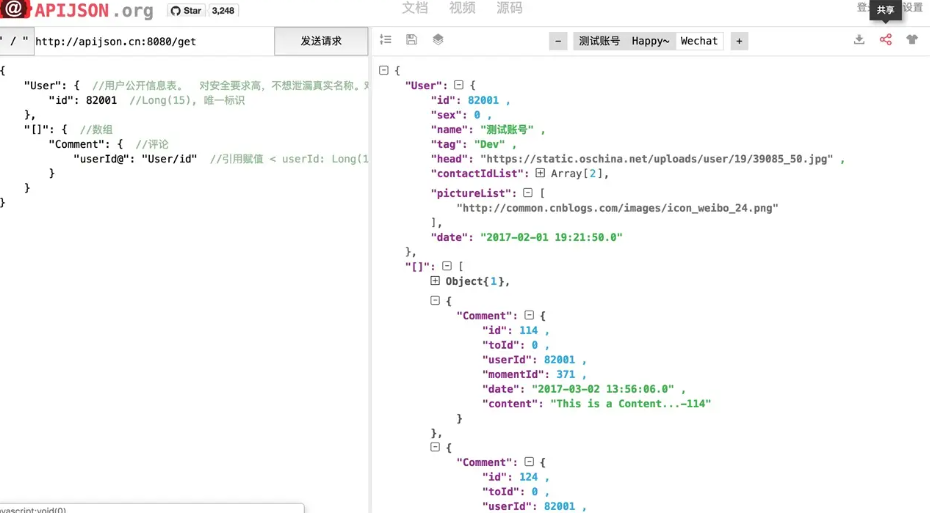Click the date value "2017-02-01 19:21:50.0"
This screenshot has height=513, width=930.
tap(551, 237)
